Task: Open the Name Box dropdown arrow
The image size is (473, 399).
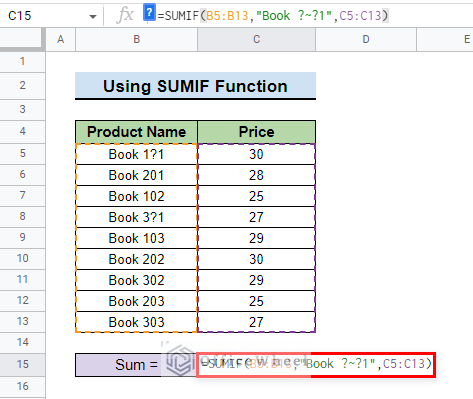Action: click(93, 16)
